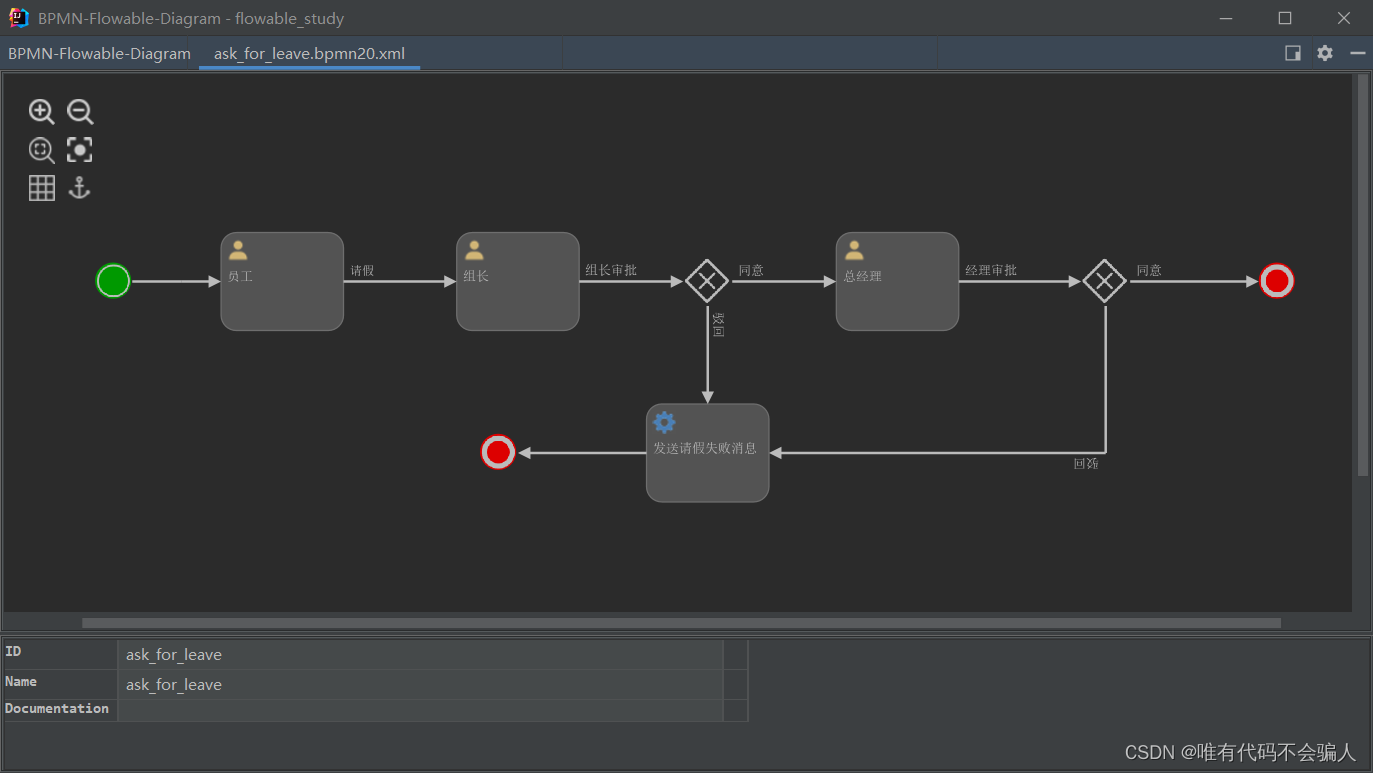Toggle the anchor snapping icon
This screenshot has height=773, width=1373.
pyautogui.click(x=80, y=188)
